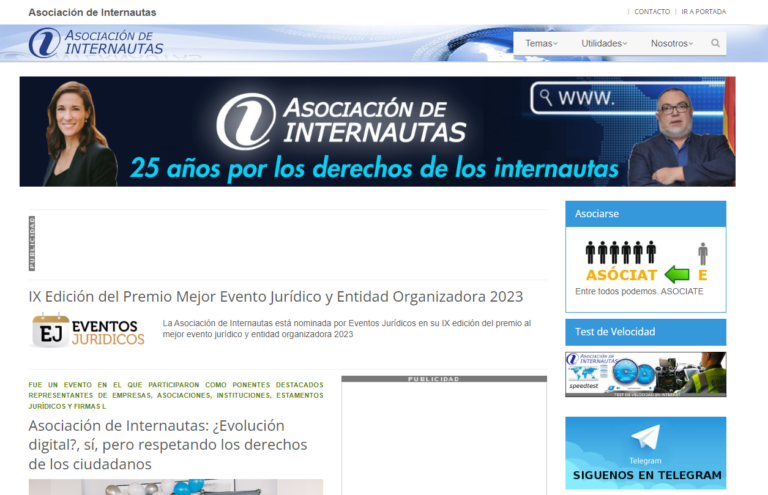Click the Asociarse panel header

click(645, 214)
